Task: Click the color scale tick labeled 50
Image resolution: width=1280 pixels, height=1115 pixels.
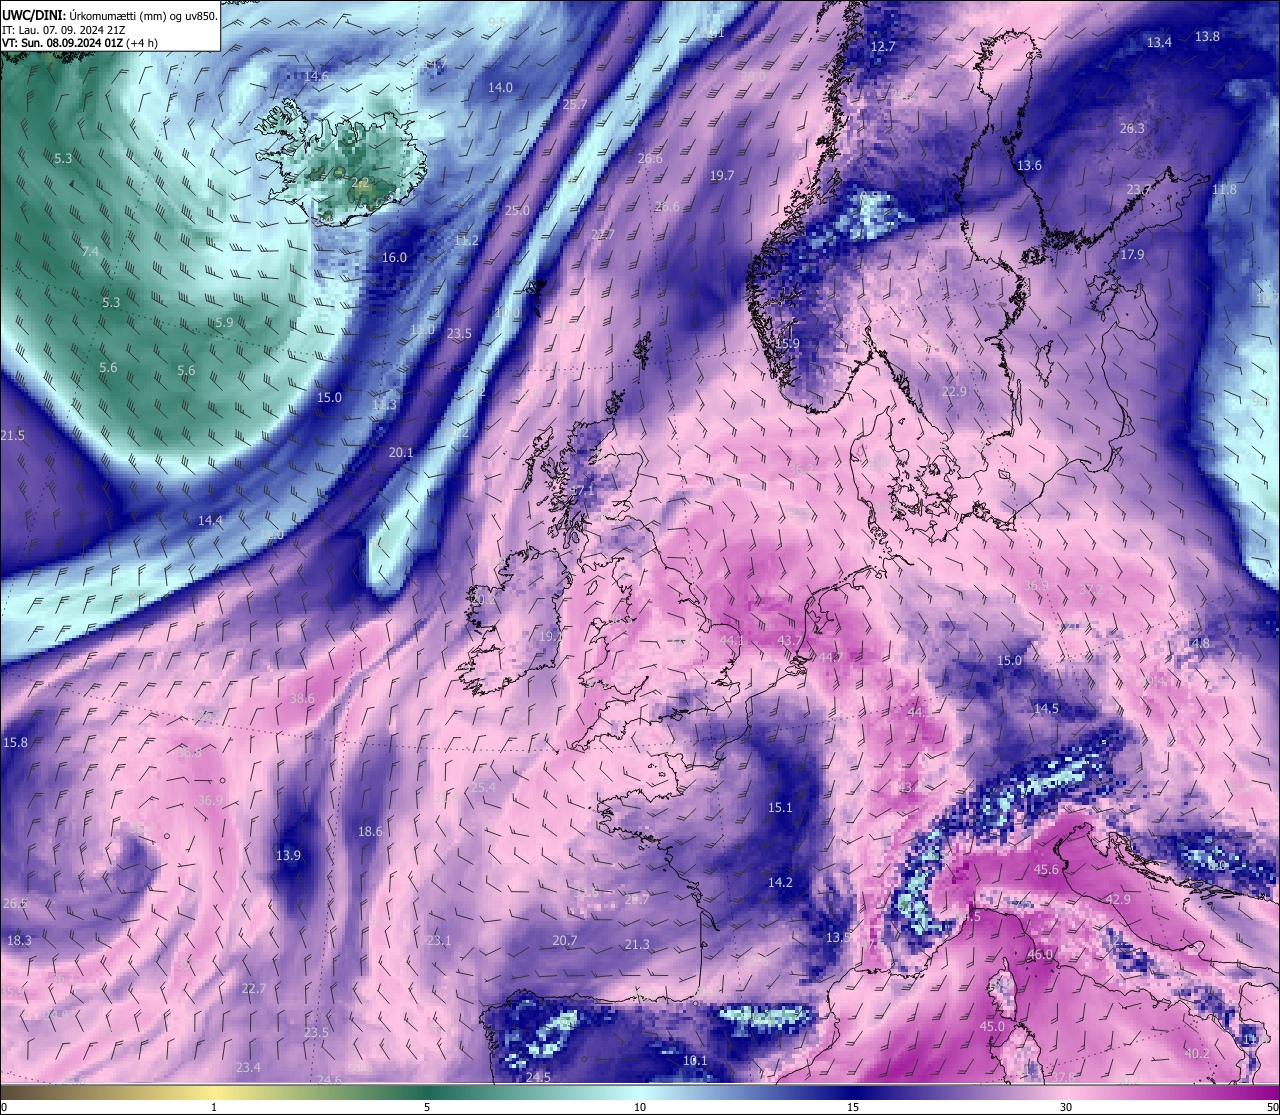Action: pos(1272,1107)
